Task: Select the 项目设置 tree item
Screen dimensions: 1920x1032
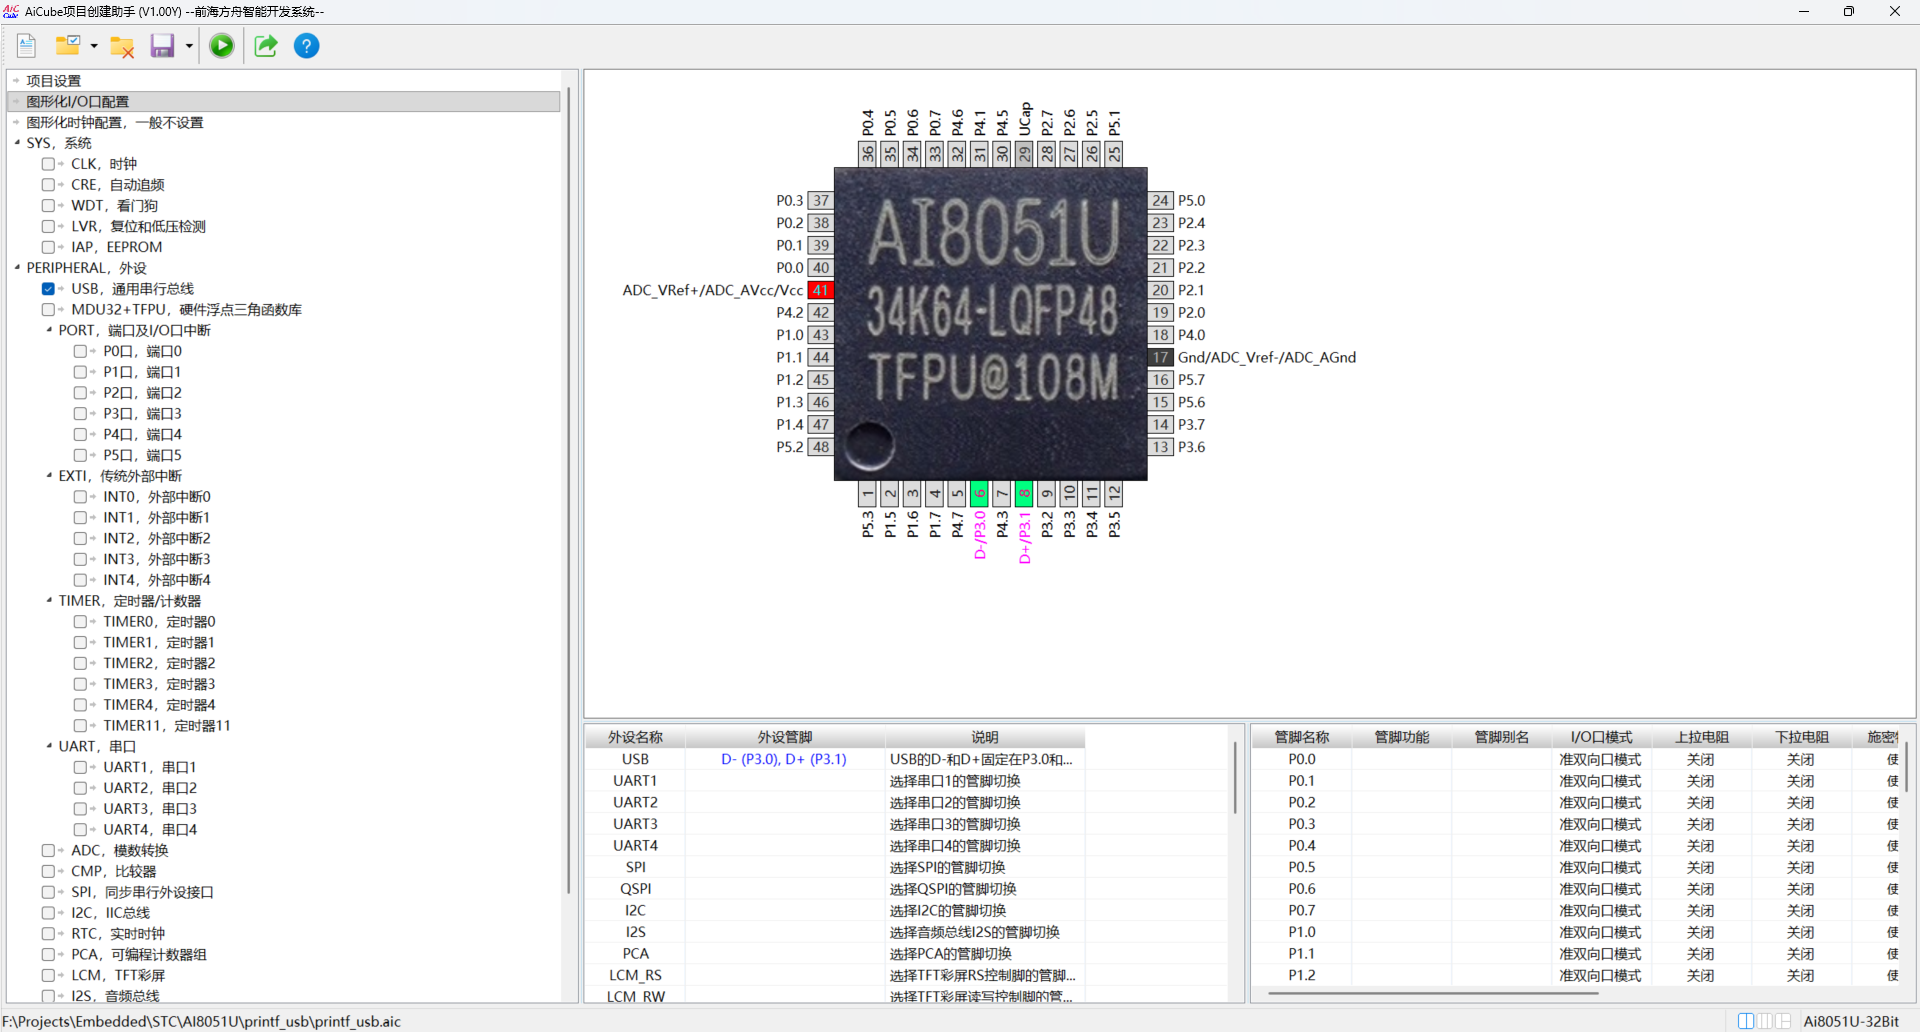Action: click(53, 81)
